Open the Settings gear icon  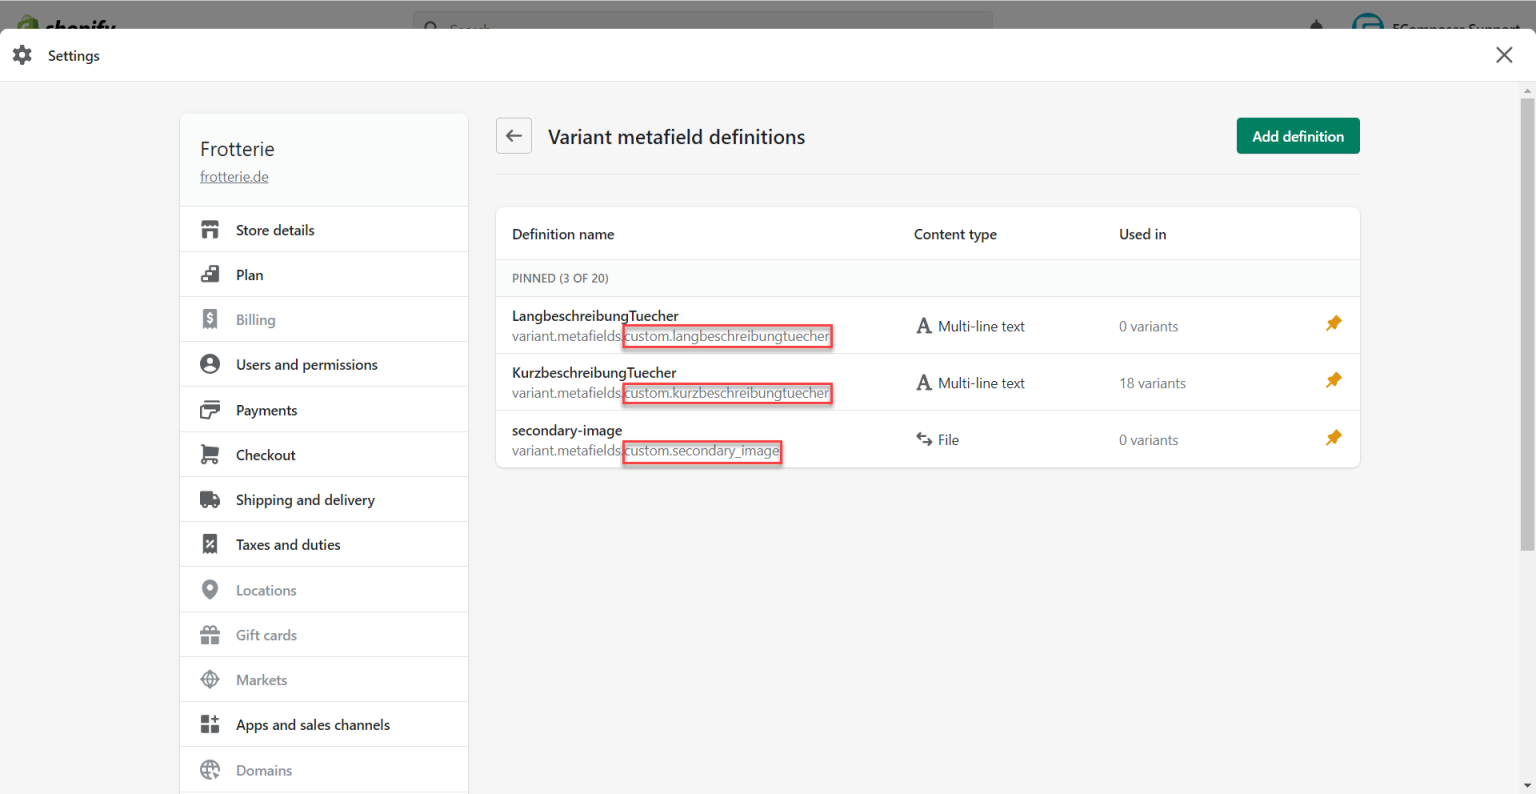coord(21,55)
